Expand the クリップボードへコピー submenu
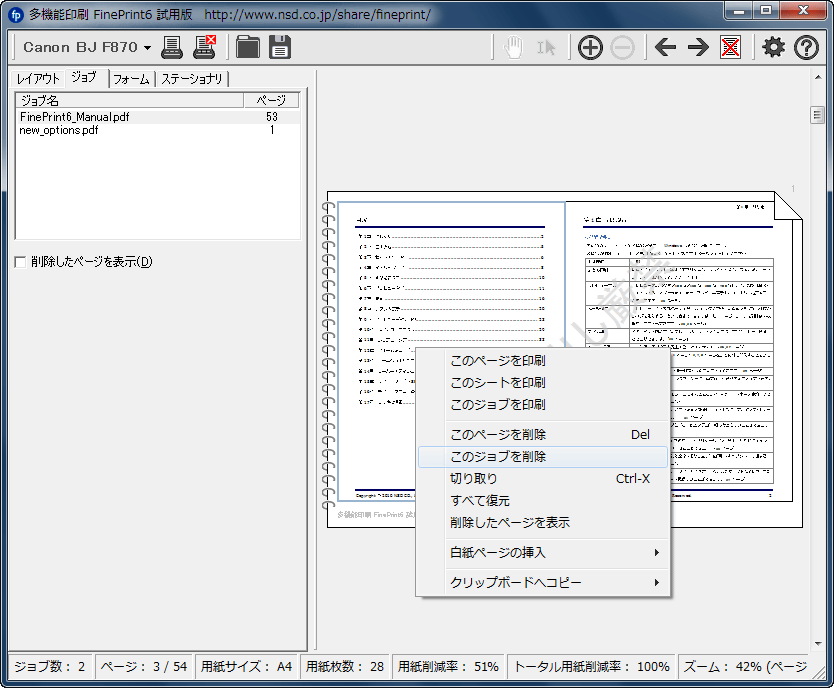 [543, 583]
